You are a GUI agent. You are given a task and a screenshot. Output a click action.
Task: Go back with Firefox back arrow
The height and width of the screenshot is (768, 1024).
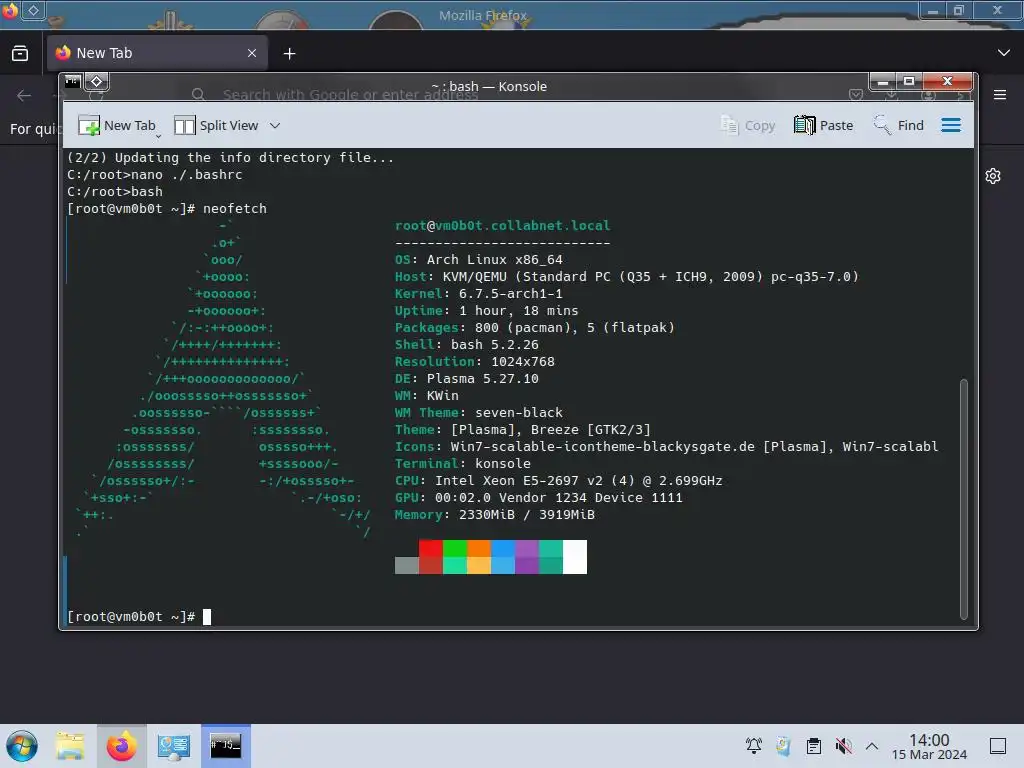click(24, 96)
